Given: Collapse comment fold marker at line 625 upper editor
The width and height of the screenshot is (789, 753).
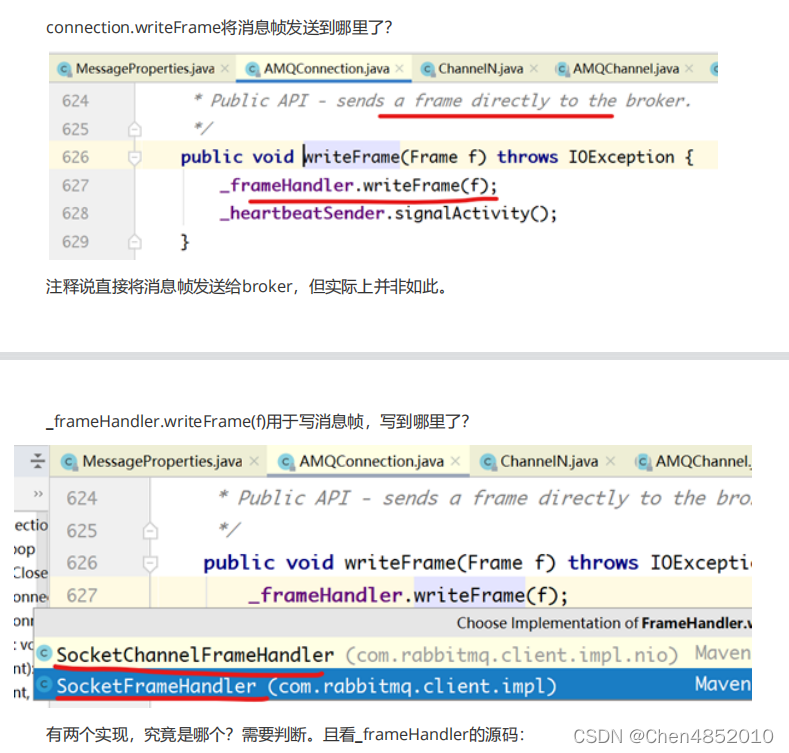Looking at the screenshot, I should pyautogui.click(x=134, y=130).
